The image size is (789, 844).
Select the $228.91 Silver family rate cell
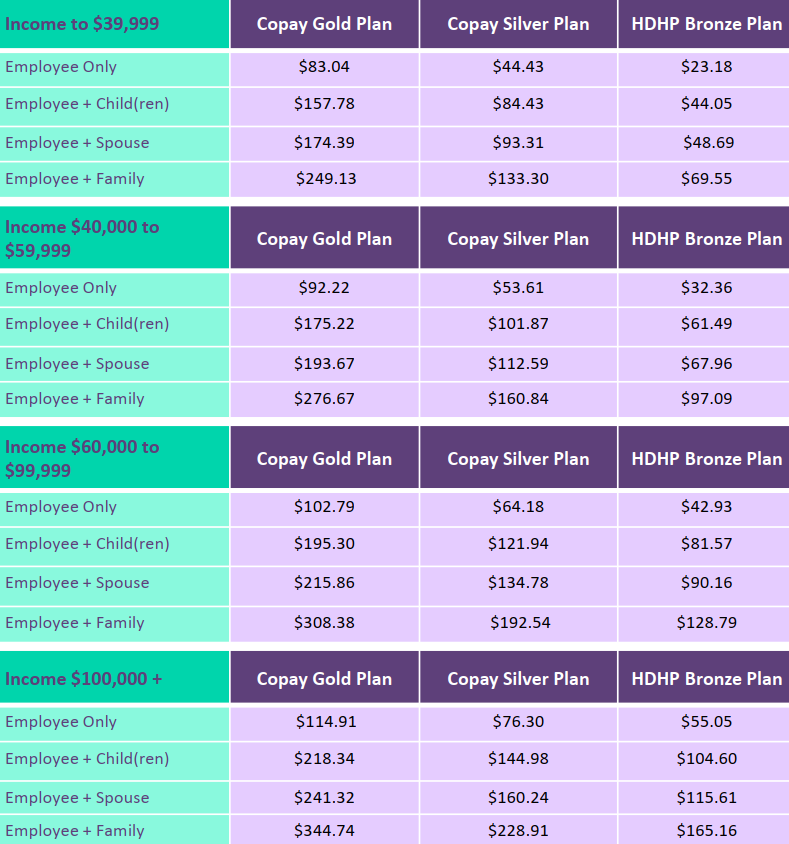(518, 831)
